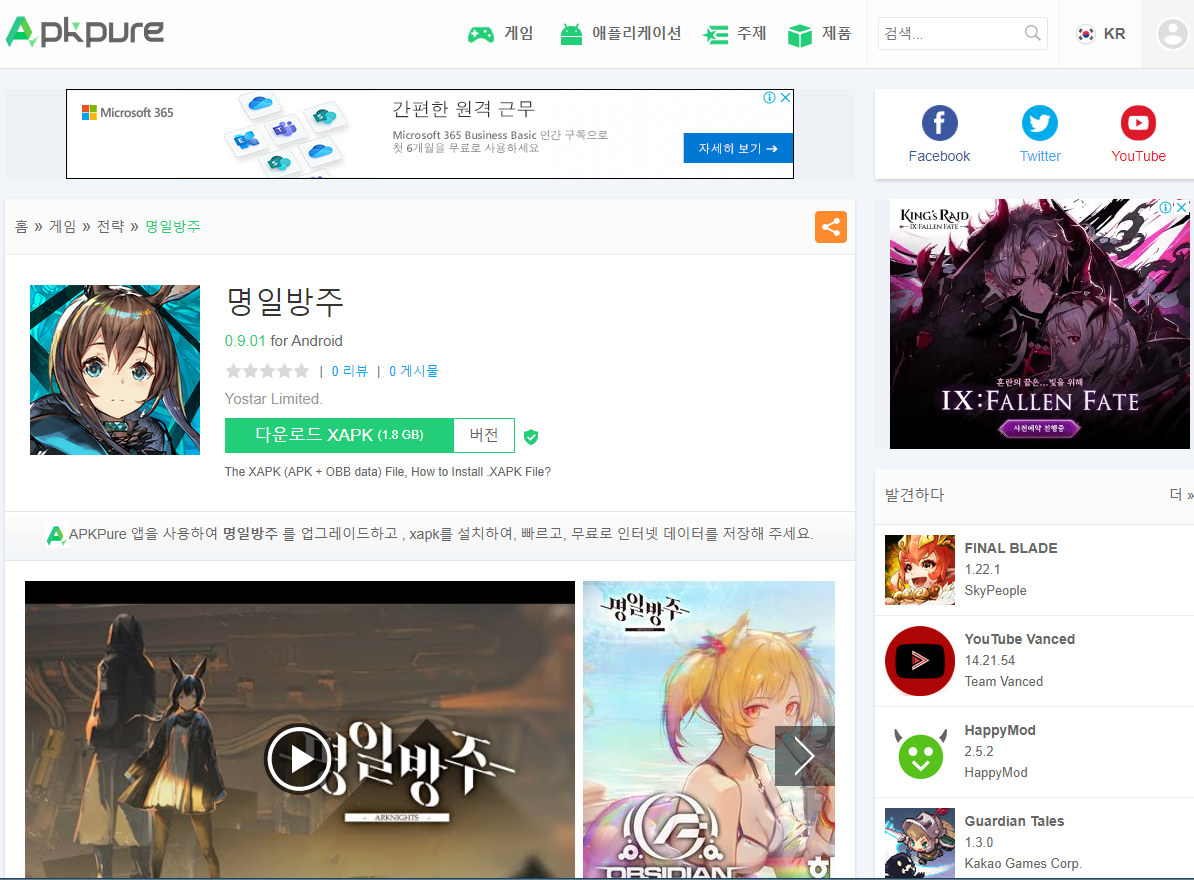The height and width of the screenshot is (880, 1194).
Task: Open the 제품 (Products) menu
Action: pyautogui.click(x=819, y=33)
